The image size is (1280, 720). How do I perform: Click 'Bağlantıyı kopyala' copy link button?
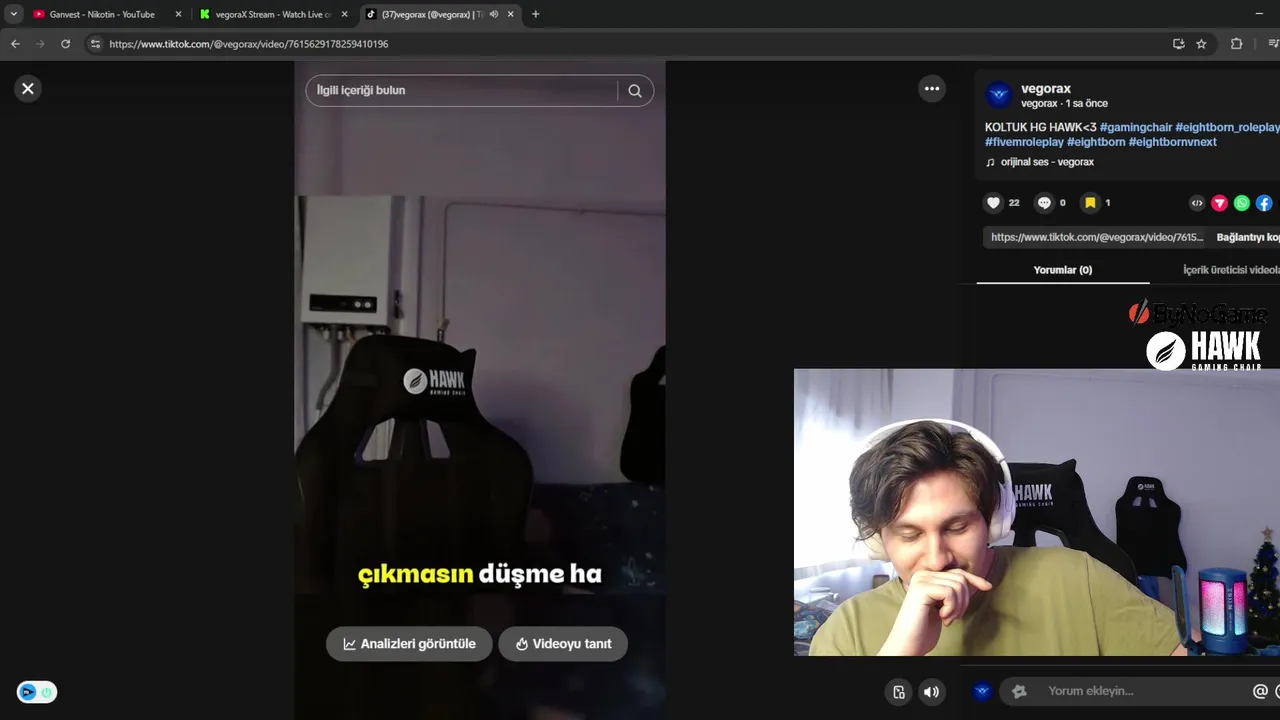coord(1247,238)
